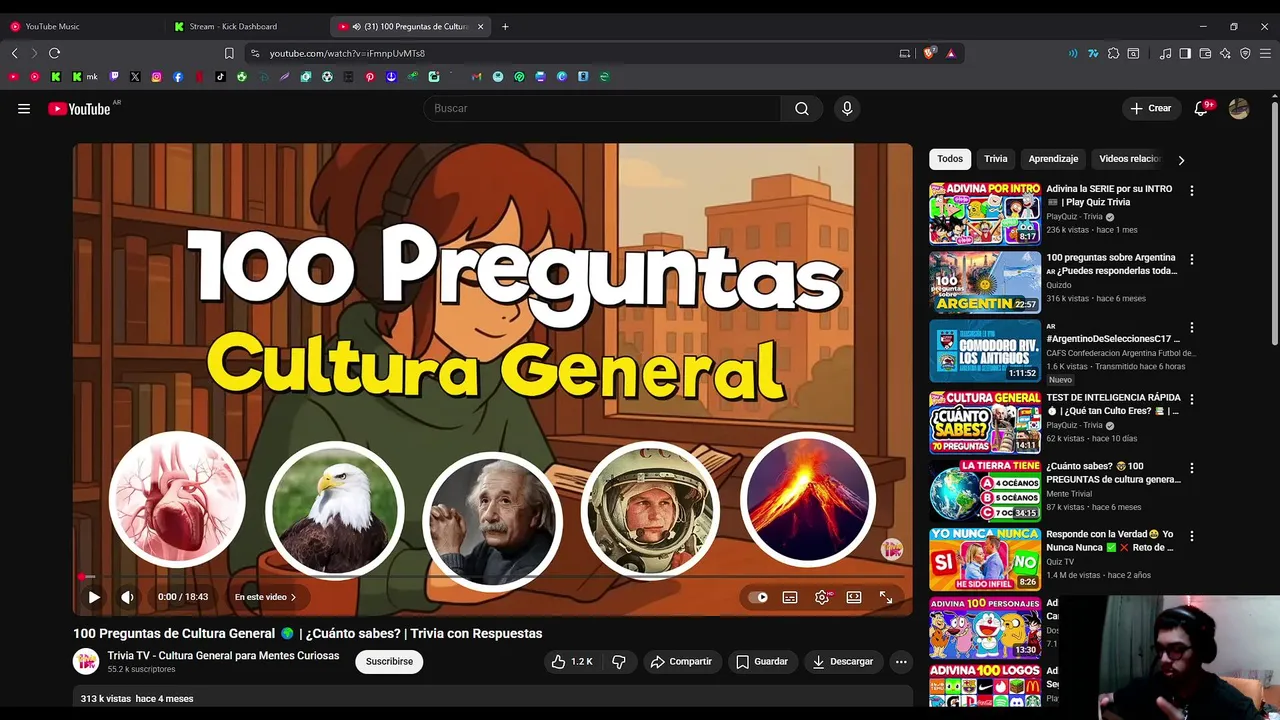Screen dimensions: 1280x720
Task: Switch to the Stream - Kick Dashboard tab
Action: point(246,26)
